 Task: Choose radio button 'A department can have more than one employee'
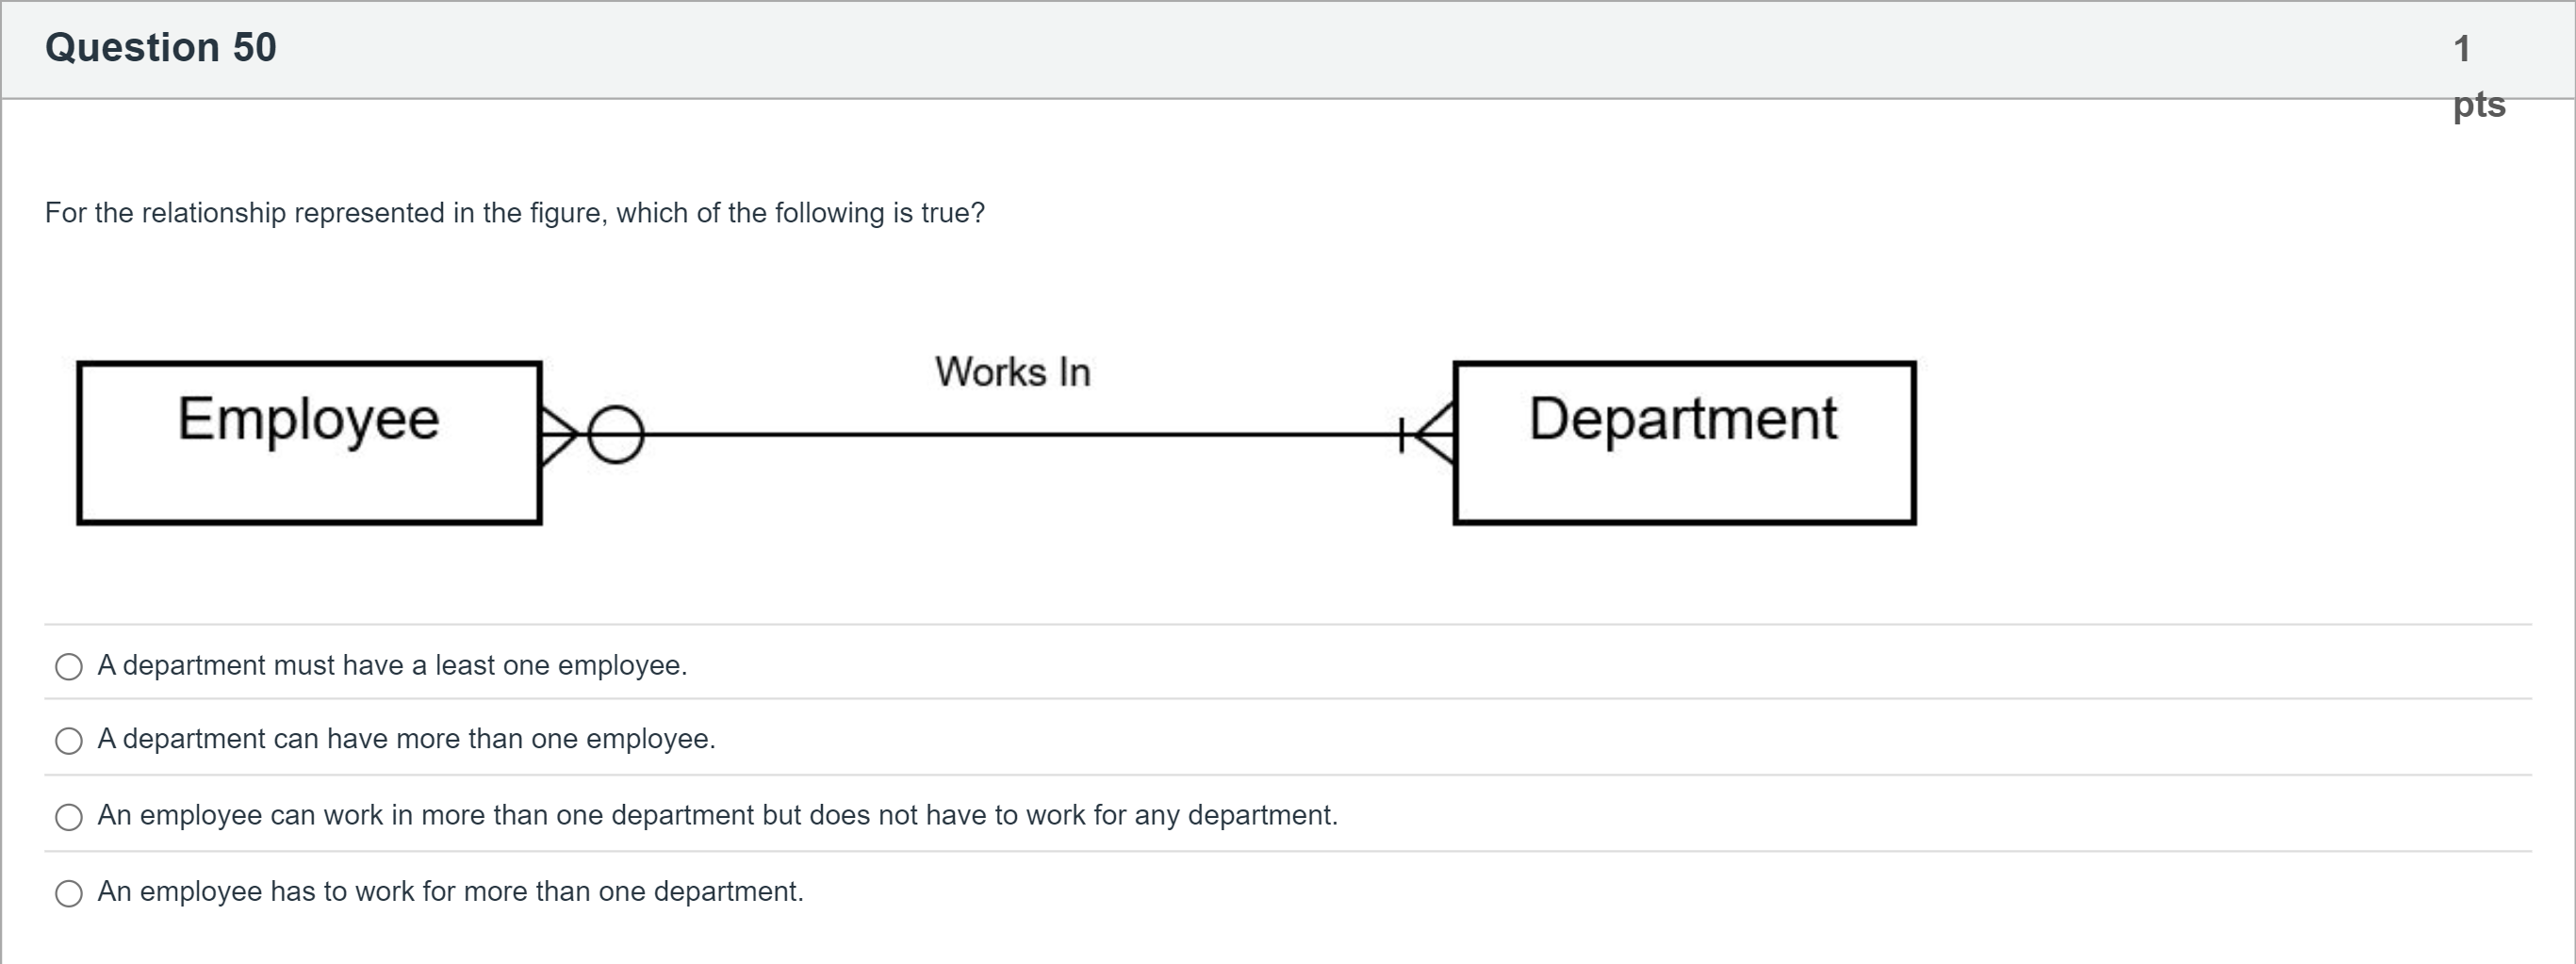coord(69,741)
